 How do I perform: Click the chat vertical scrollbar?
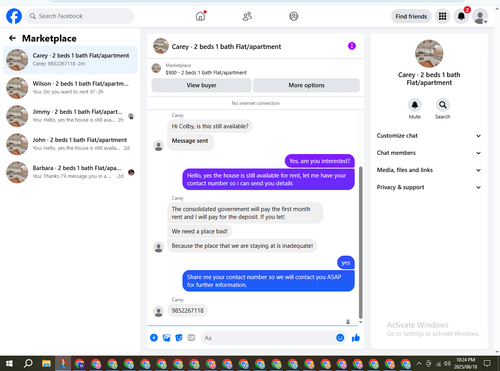click(360, 243)
